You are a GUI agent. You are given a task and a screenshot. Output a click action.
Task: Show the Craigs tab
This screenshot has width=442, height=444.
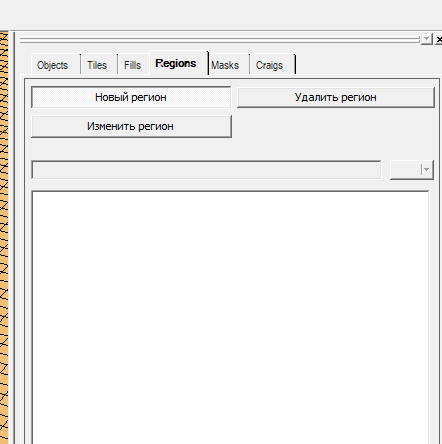click(269, 65)
